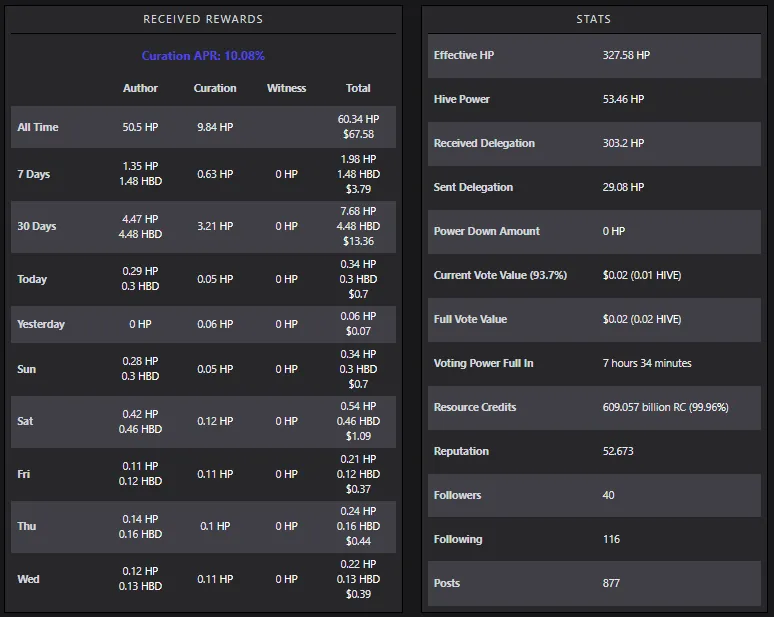Image resolution: width=774 pixels, height=617 pixels.
Task: Click the Power Down Amount label
Action: tap(487, 231)
